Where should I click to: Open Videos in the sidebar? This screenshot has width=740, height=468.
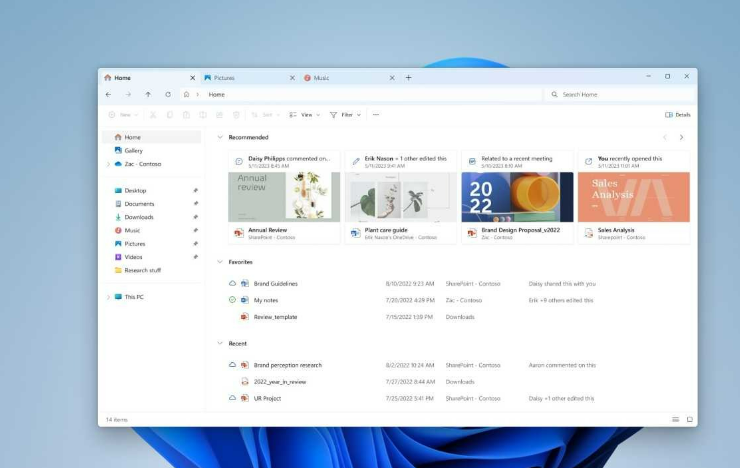[x=152, y=257]
